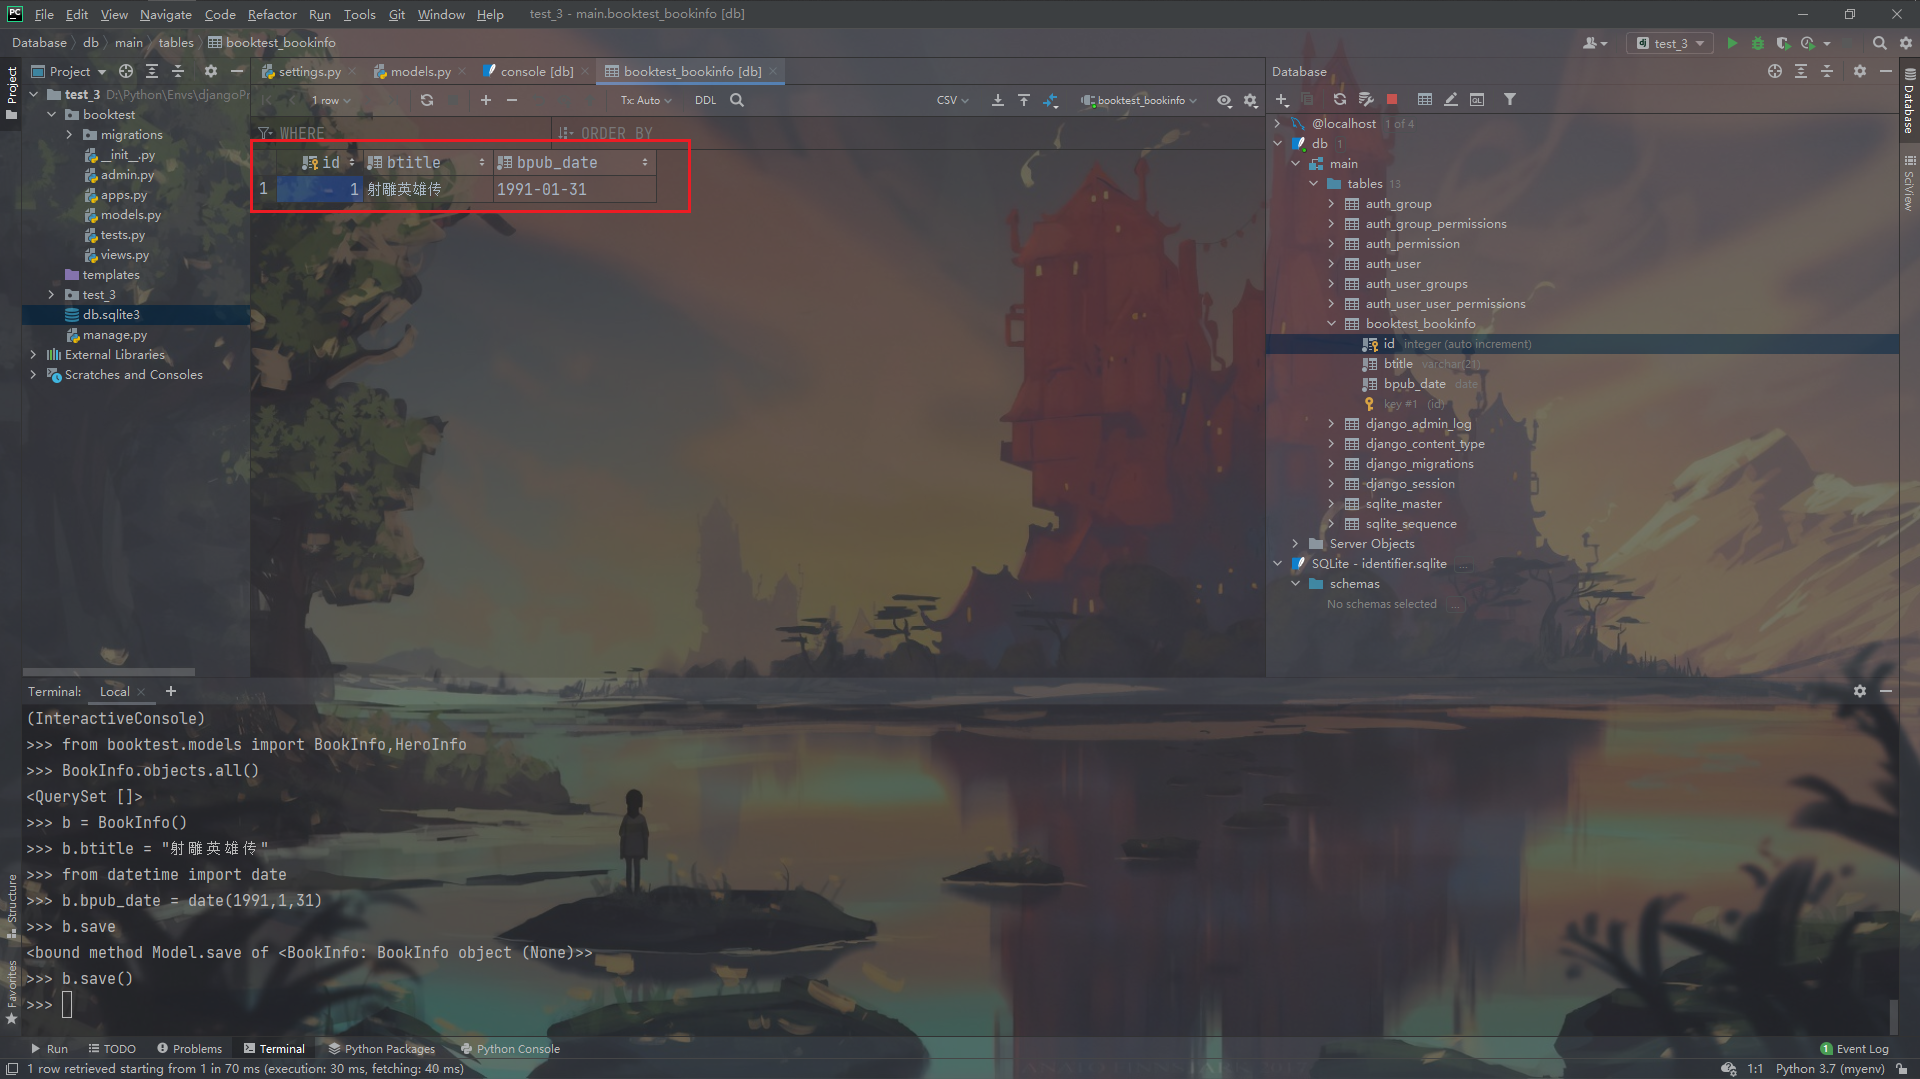1920x1079 pixels.
Task: Open the Navigate menu
Action: click(x=166, y=14)
